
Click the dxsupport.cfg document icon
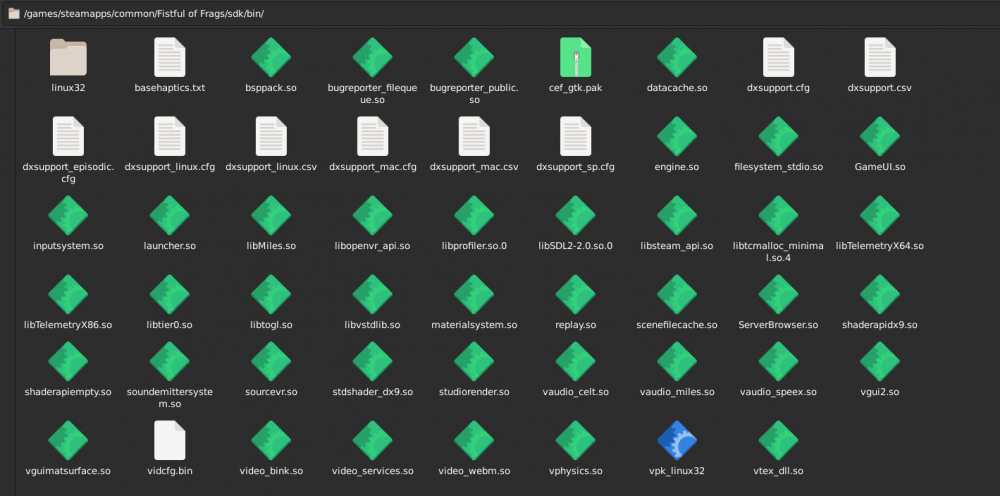pyautogui.click(x=778, y=57)
